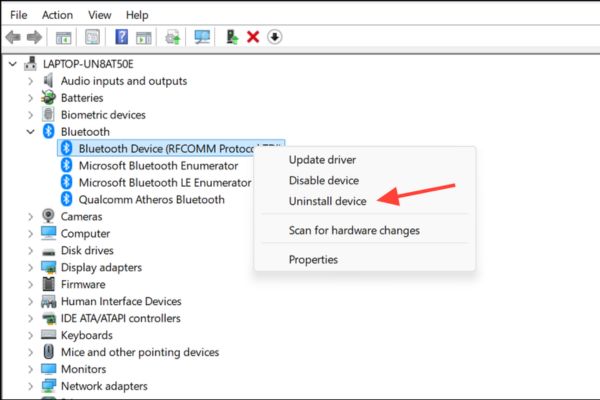The image size is (600, 400).
Task: Expand the Keyboards chevron
Action: (x=30, y=335)
